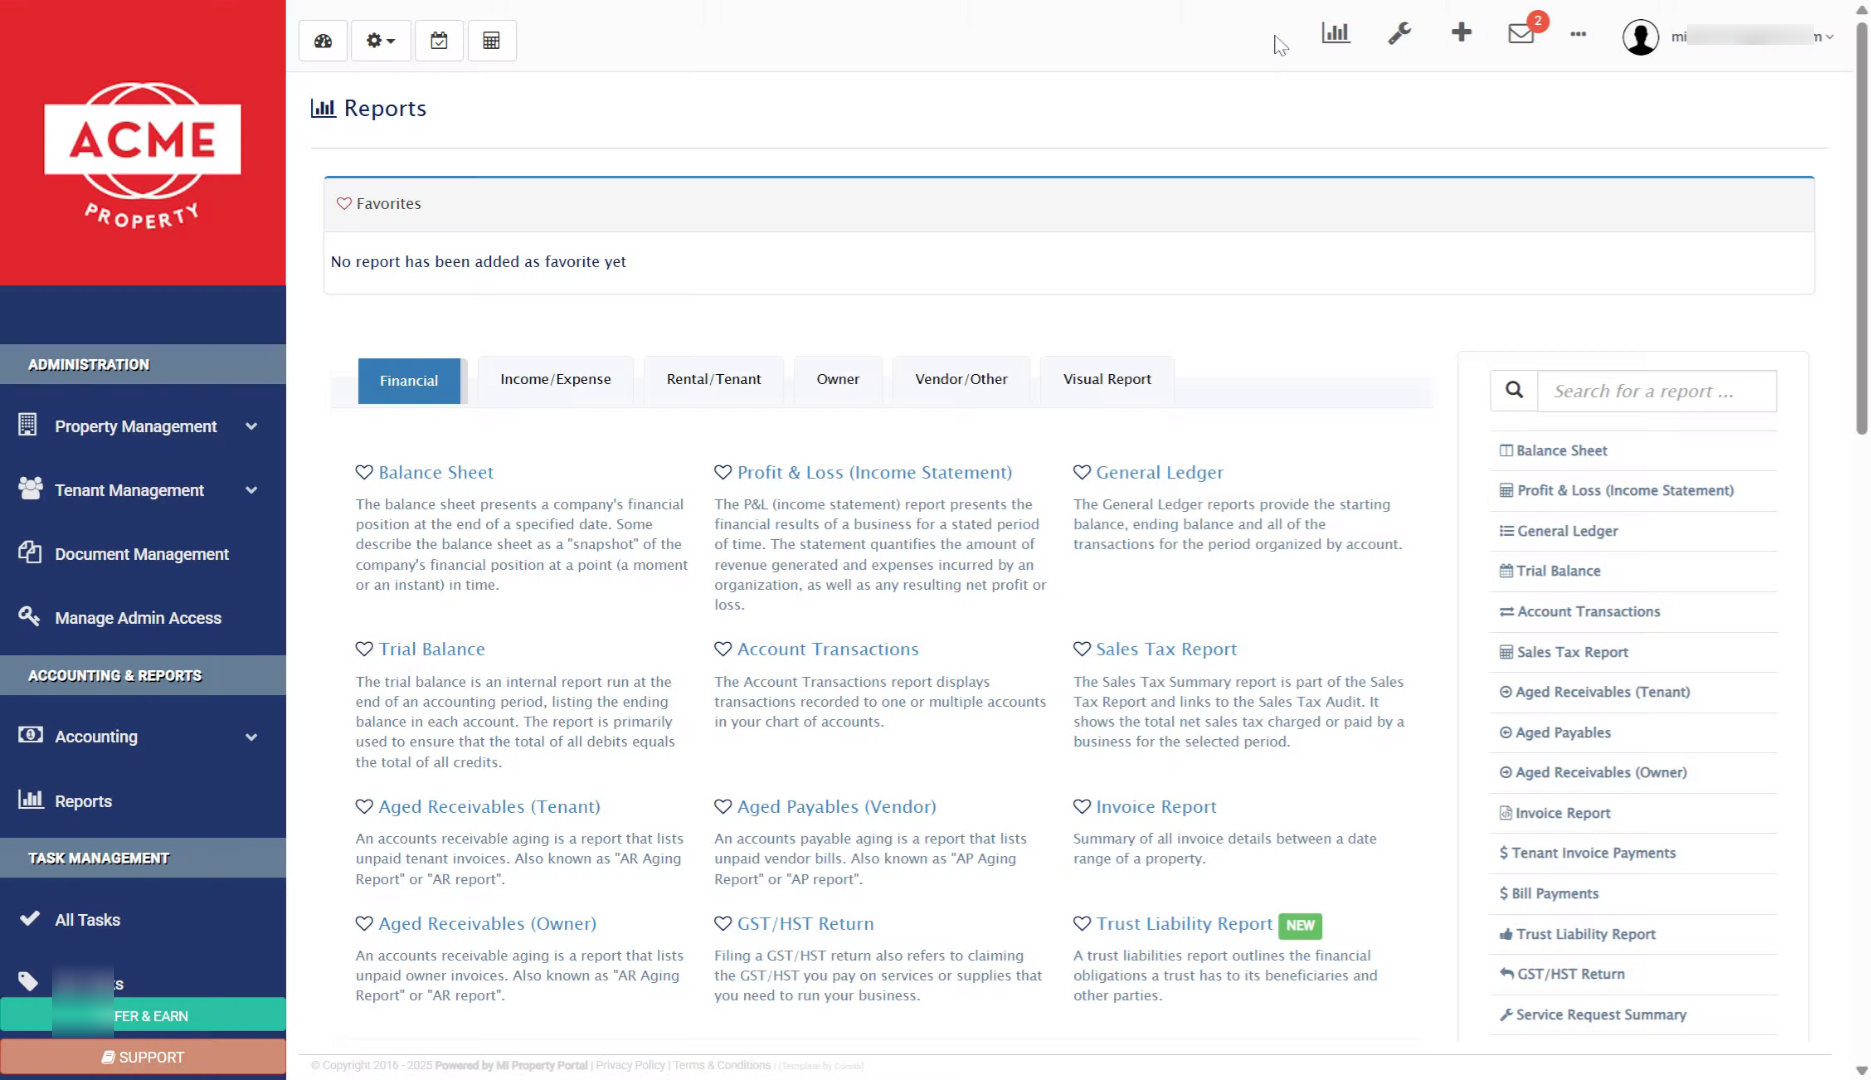Switch to the Income/Expense tab
Screen dimensions: 1871x1080
click(x=555, y=379)
